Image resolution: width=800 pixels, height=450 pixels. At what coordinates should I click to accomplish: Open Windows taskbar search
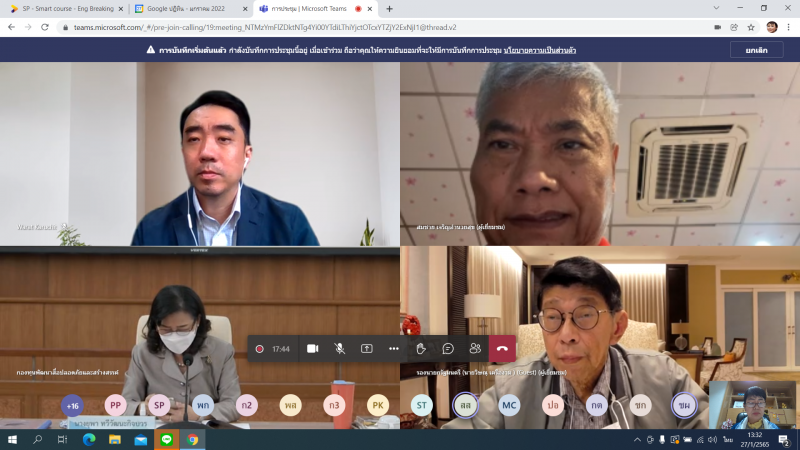(x=37, y=440)
